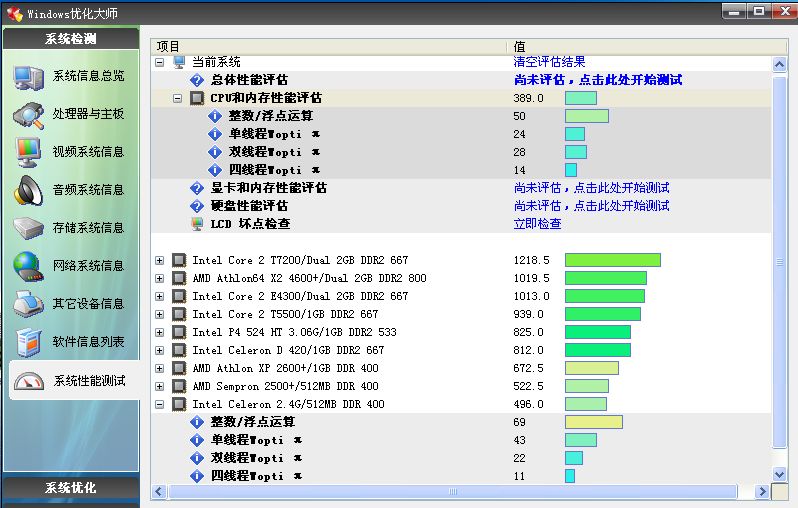Collapse the CPU和内存性能评估 node

[x=178, y=98]
